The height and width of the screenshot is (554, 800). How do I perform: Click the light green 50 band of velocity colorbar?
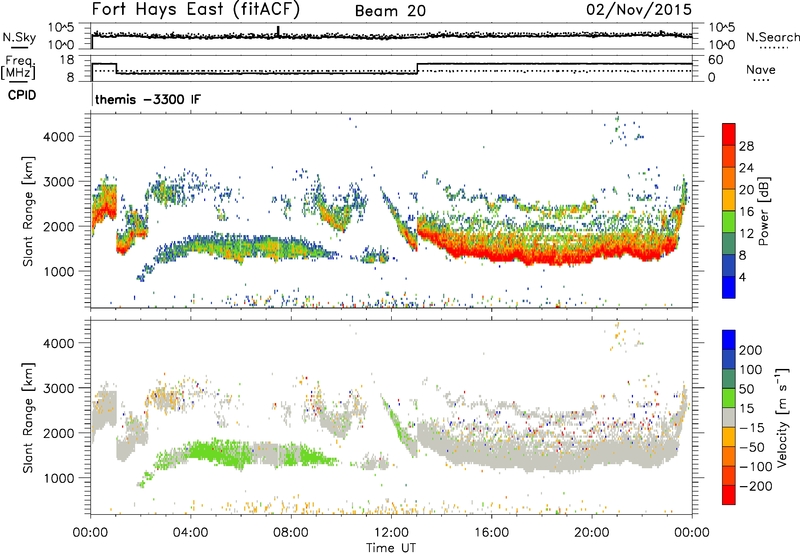[x=729, y=398]
